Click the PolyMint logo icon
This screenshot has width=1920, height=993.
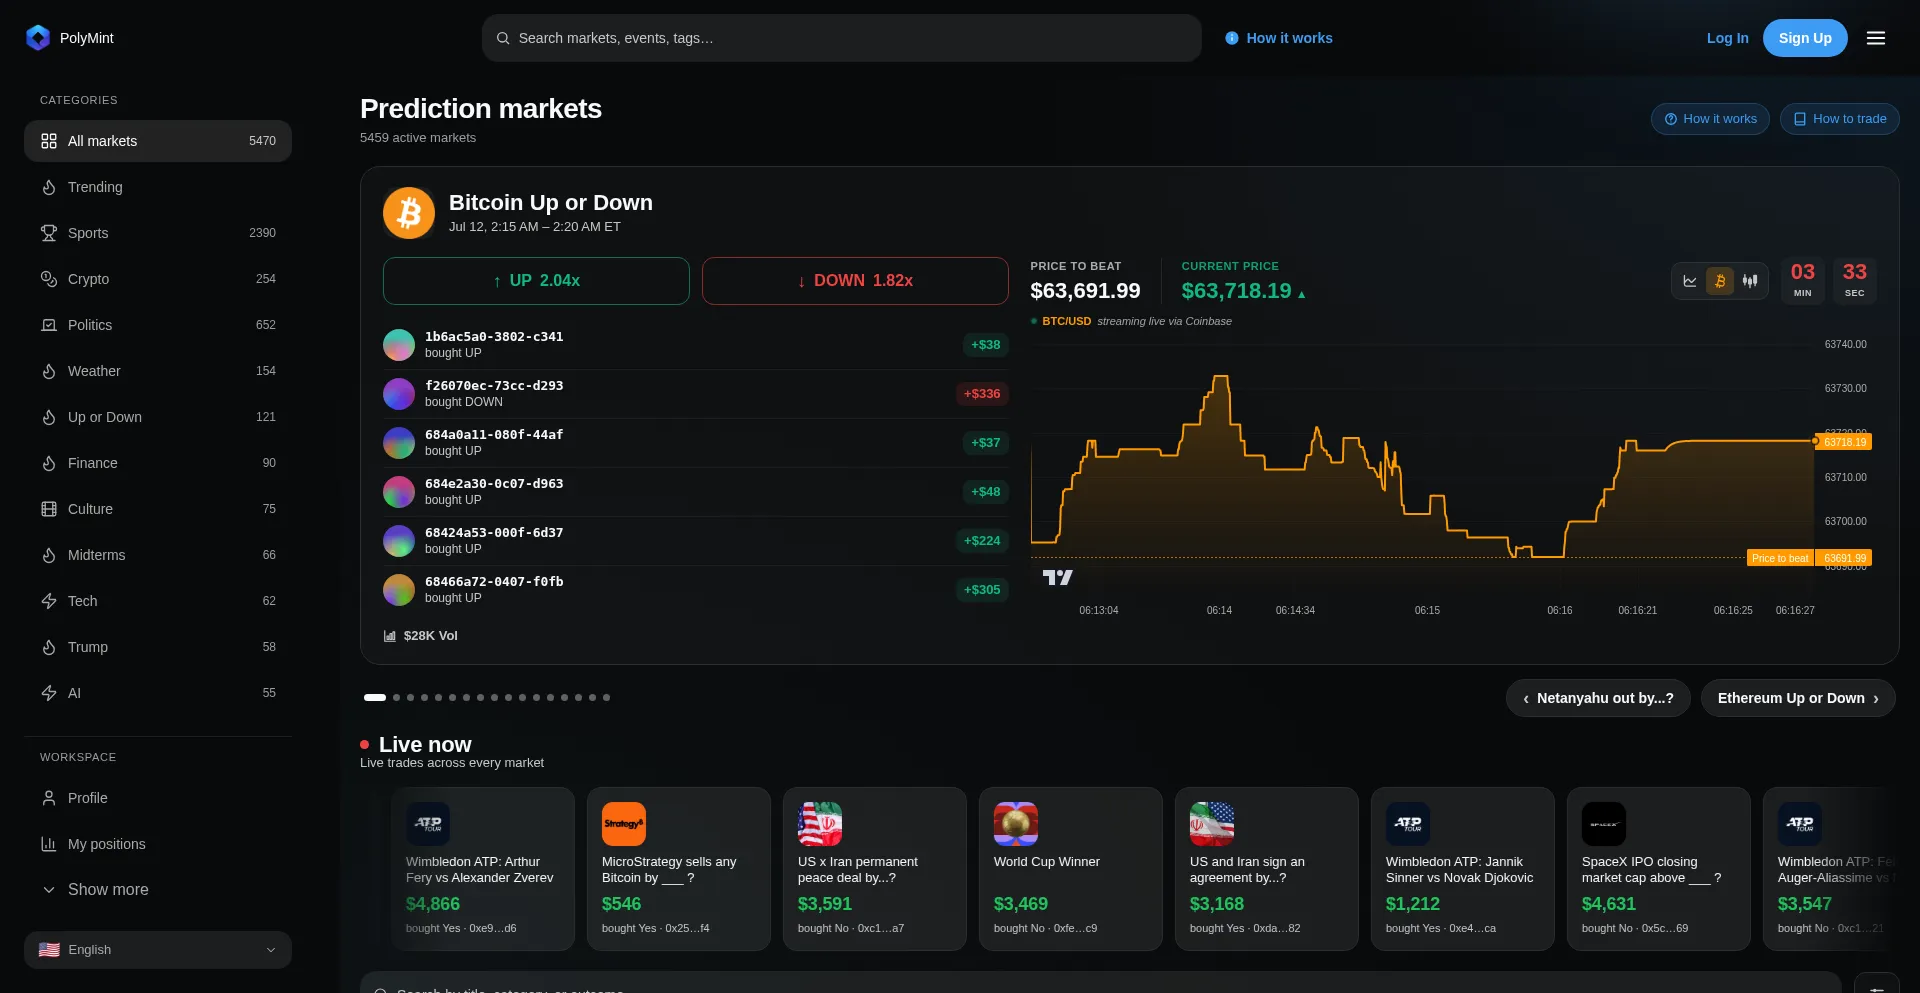(x=38, y=38)
